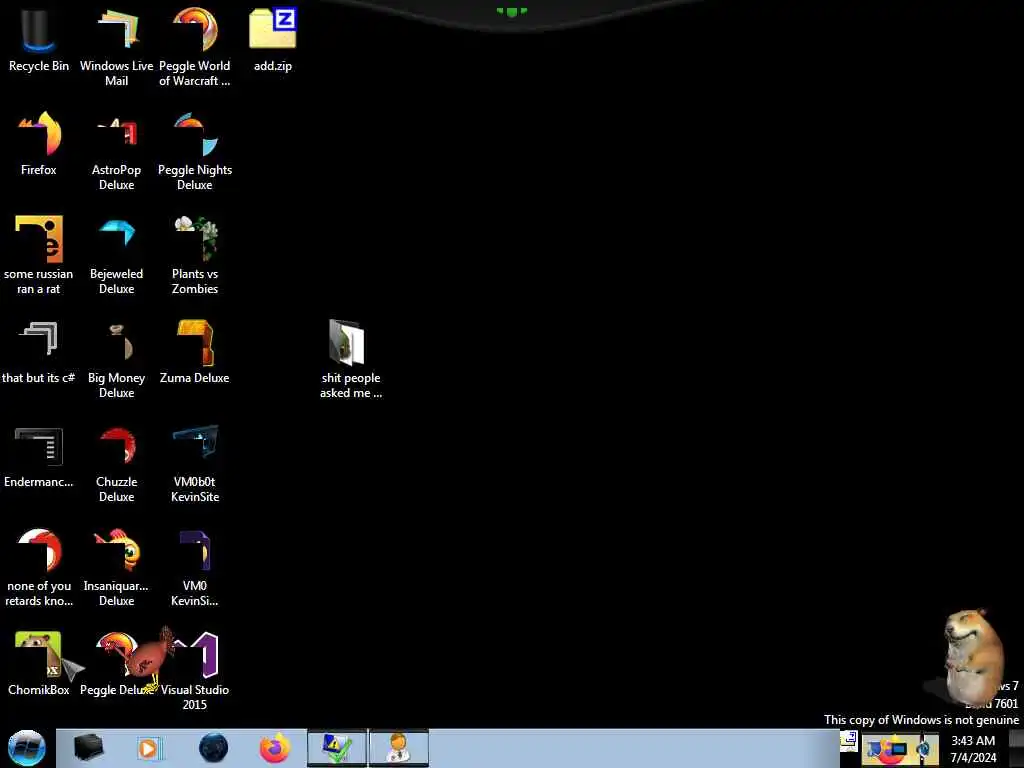Click the white tray icon left of the clock
Image resolution: width=1024 pixels, height=768 pixels.
pyautogui.click(x=848, y=739)
